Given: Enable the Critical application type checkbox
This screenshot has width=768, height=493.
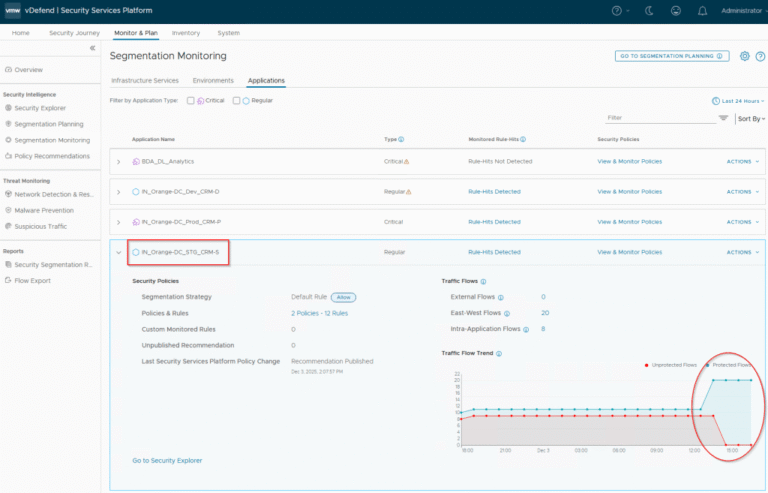Looking at the screenshot, I should pos(191,100).
